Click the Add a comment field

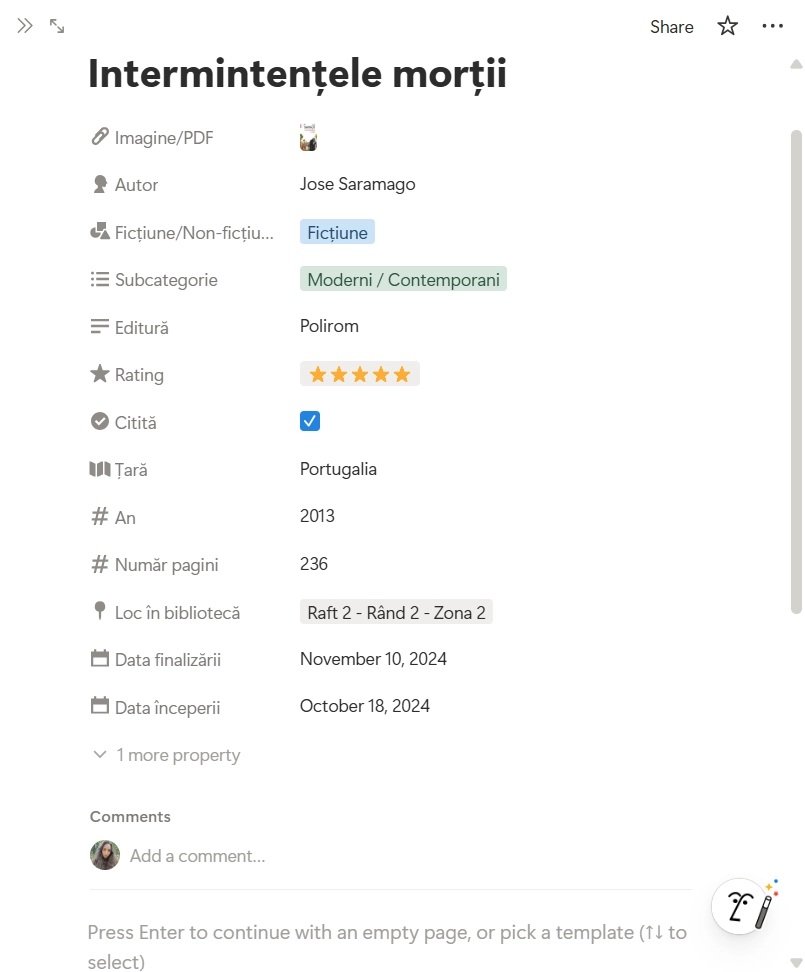coord(197,856)
